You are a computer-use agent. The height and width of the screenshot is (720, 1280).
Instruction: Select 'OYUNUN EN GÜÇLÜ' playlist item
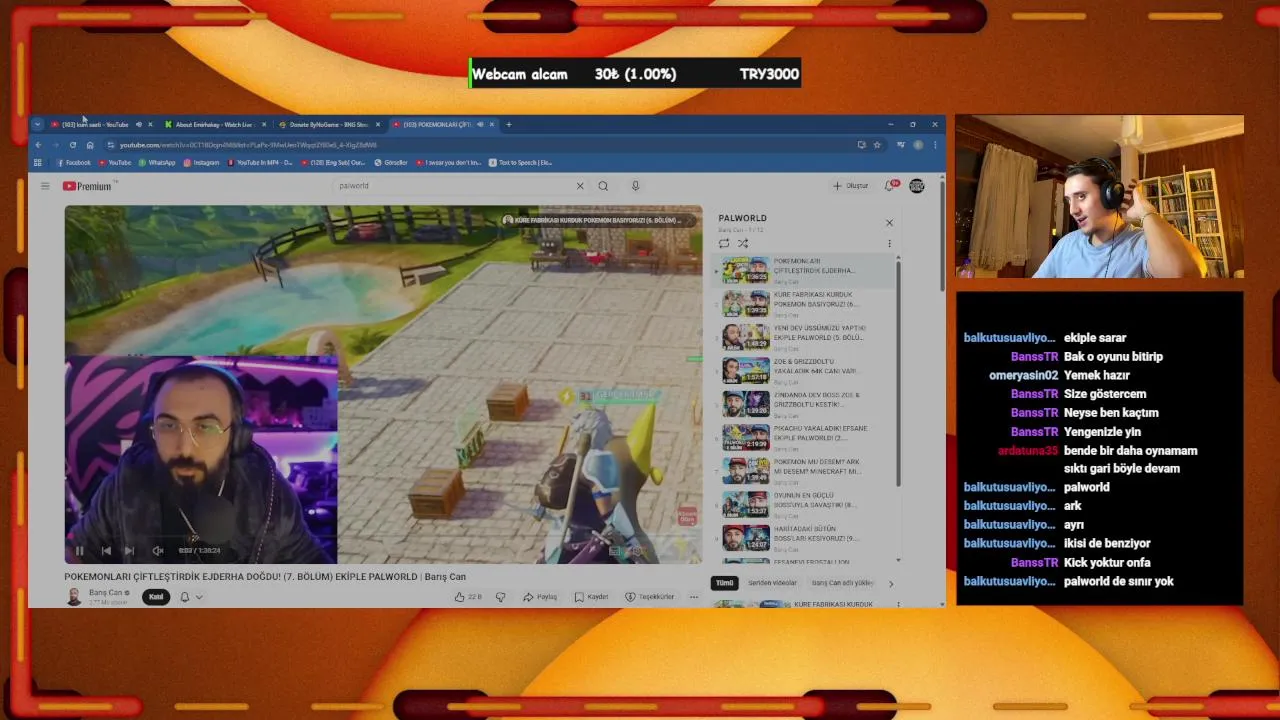[805, 504]
